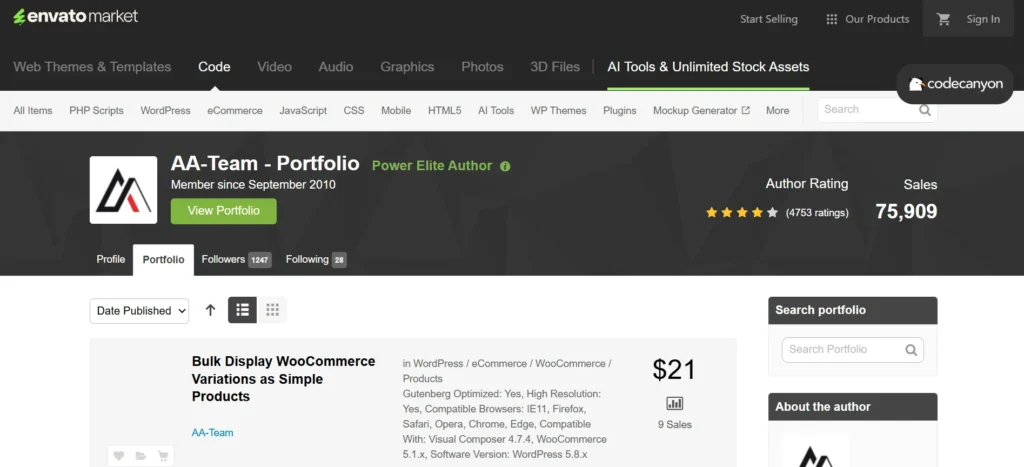Click the add to collection folder icon
The height and width of the screenshot is (467, 1024).
[140, 456]
